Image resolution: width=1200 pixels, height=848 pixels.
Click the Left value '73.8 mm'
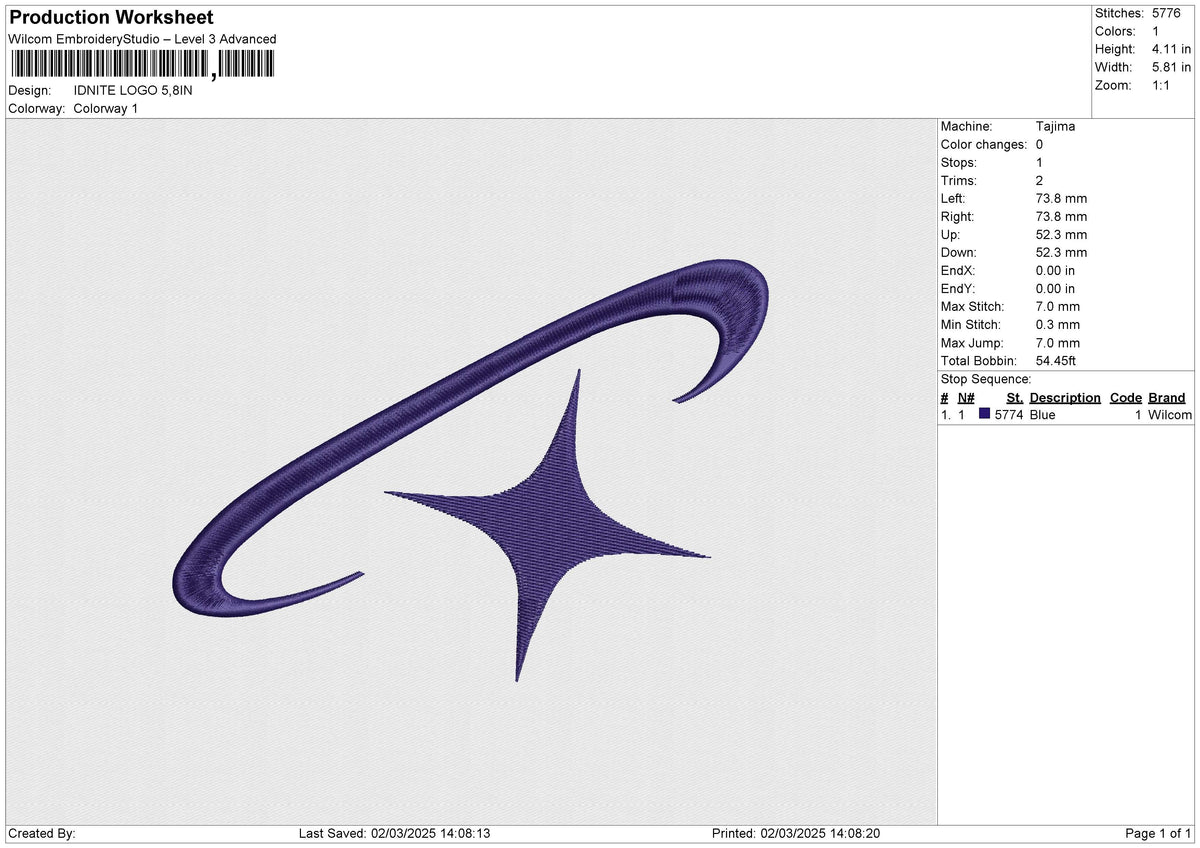point(1062,199)
